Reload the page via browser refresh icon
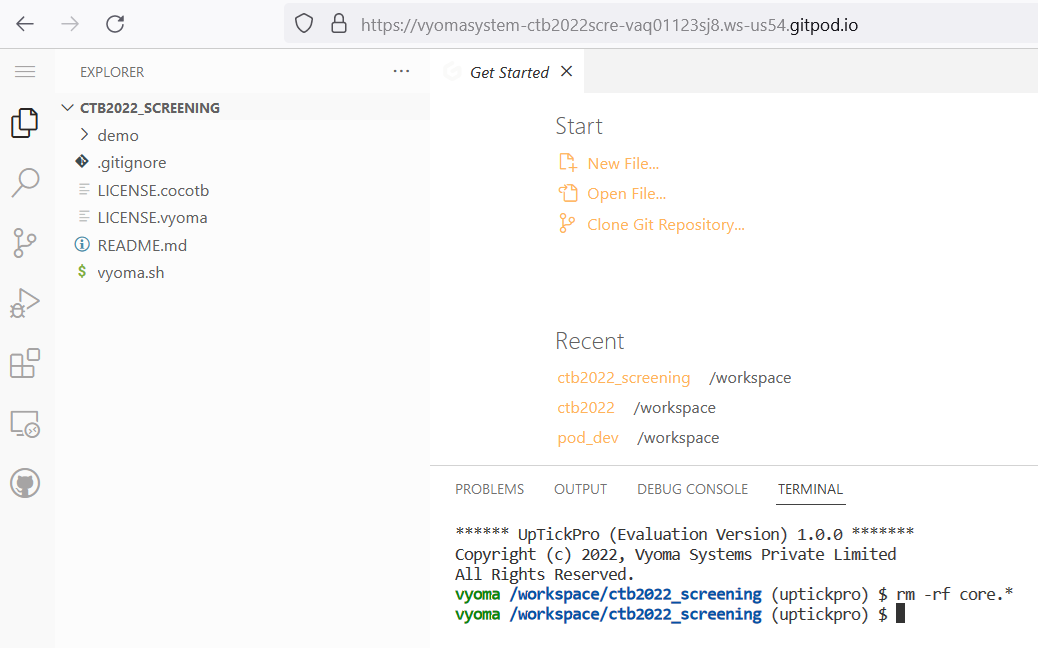 coord(114,25)
